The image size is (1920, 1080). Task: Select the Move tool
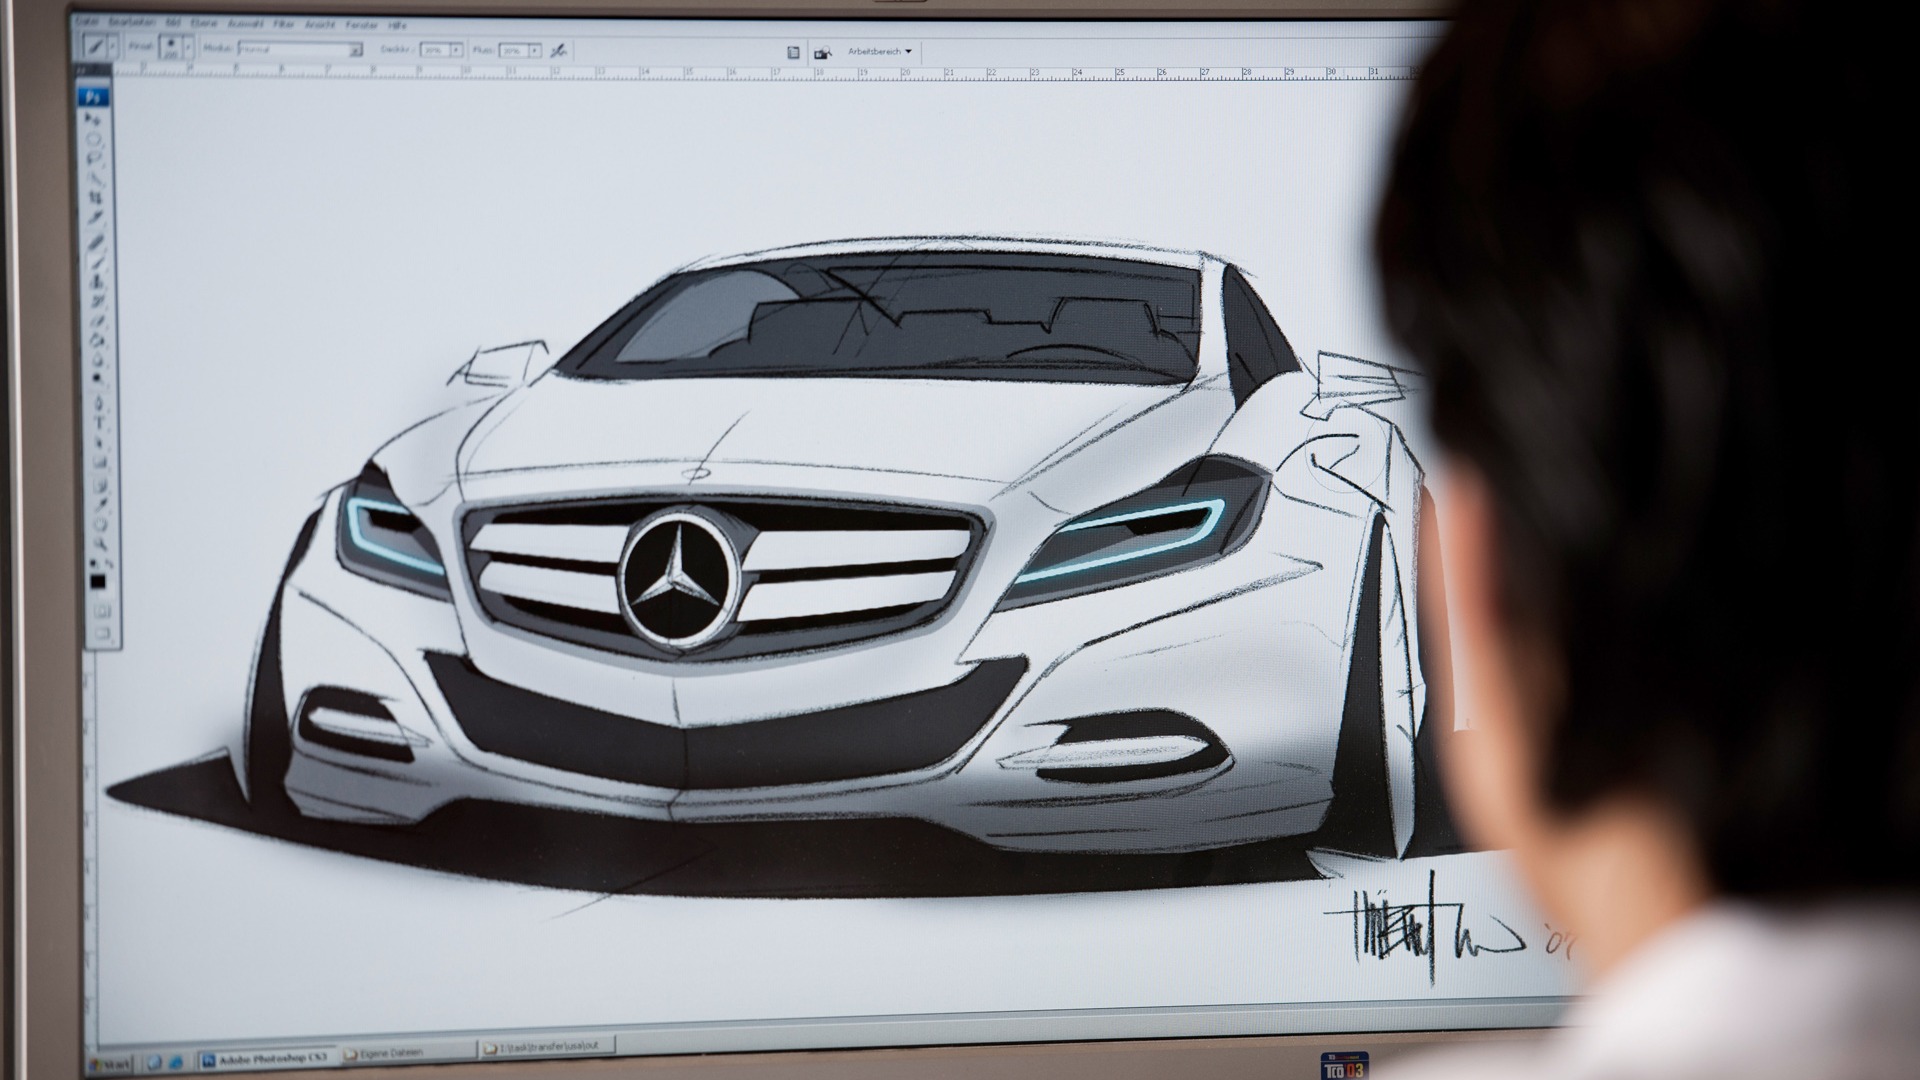pos(94,118)
